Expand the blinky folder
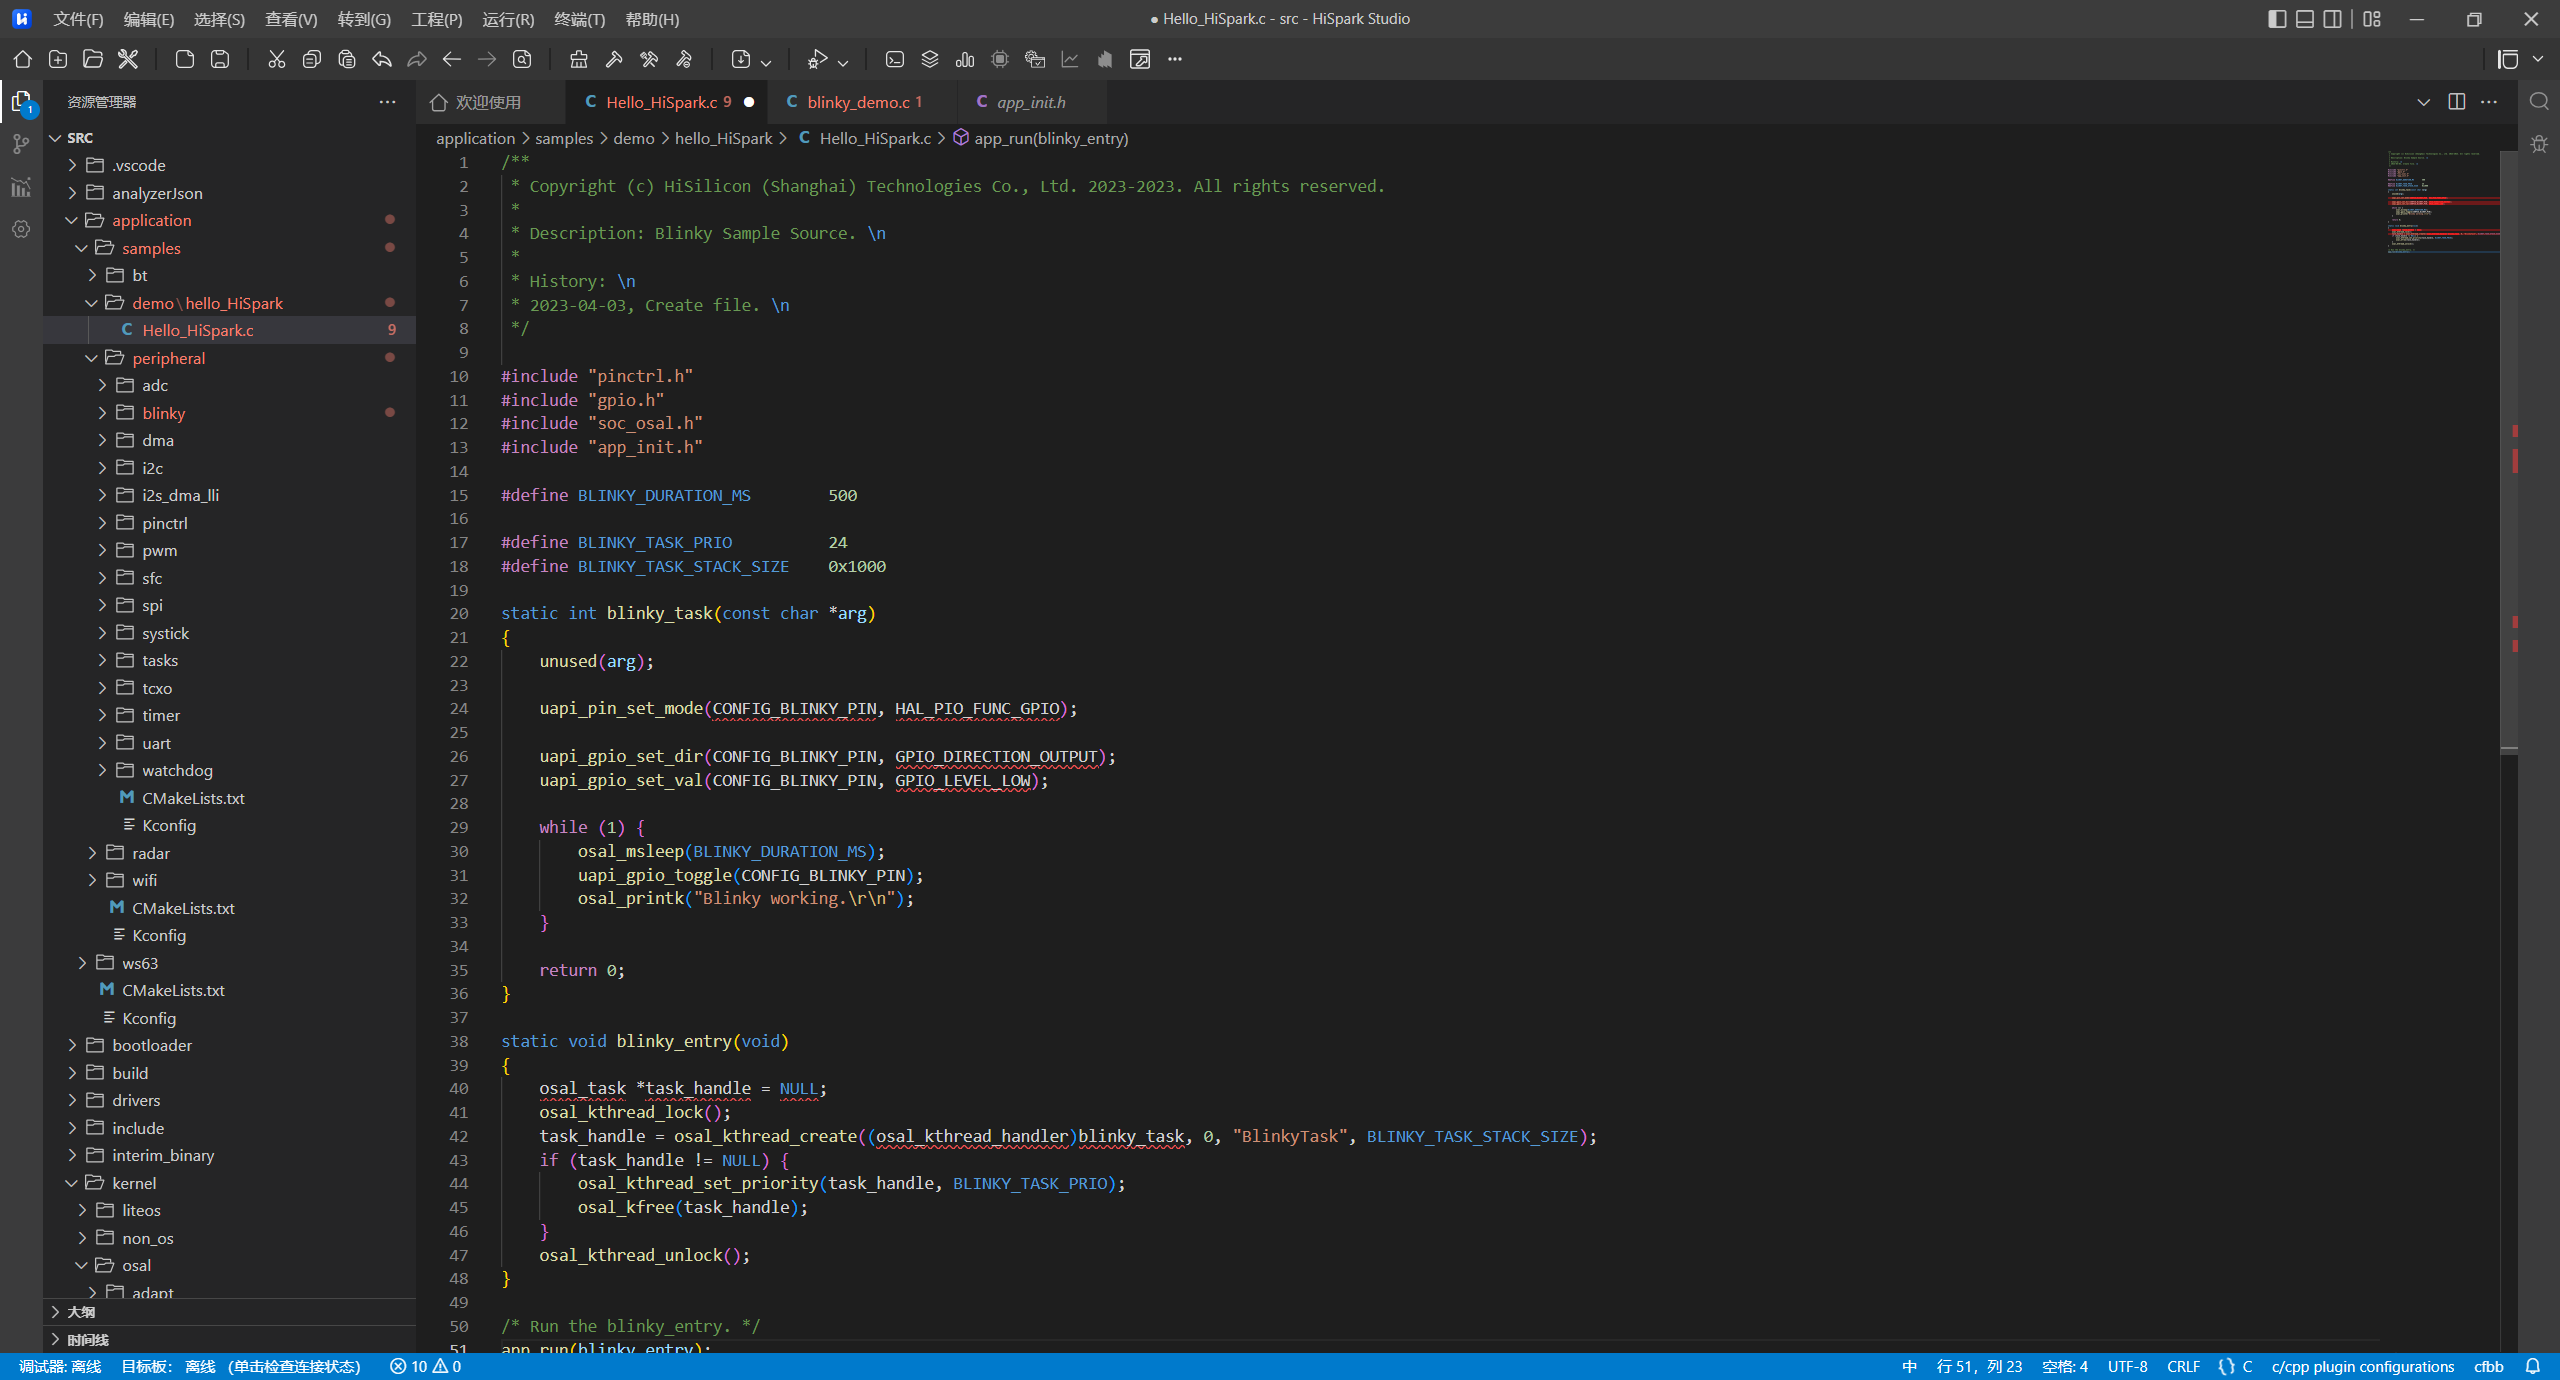The width and height of the screenshot is (2560, 1380). click(163, 413)
